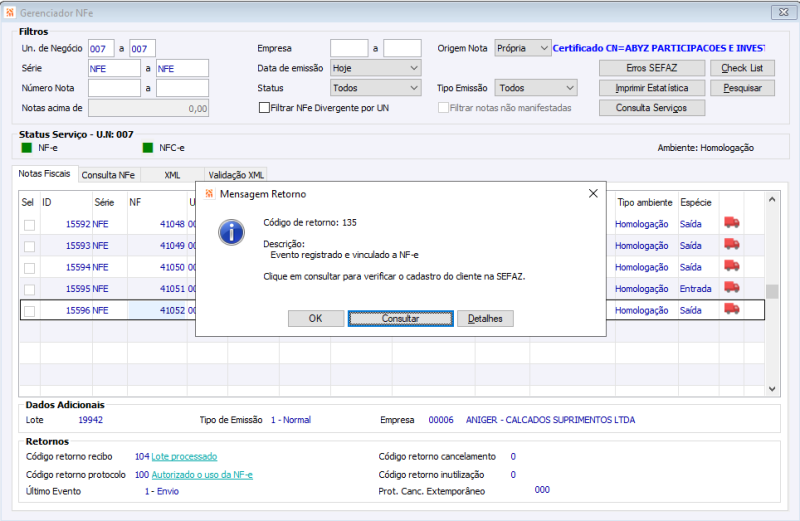Select the checkbox for row ID 15595
The width and height of the screenshot is (800, 521).
pyautogui.click(x=30, y=289)
